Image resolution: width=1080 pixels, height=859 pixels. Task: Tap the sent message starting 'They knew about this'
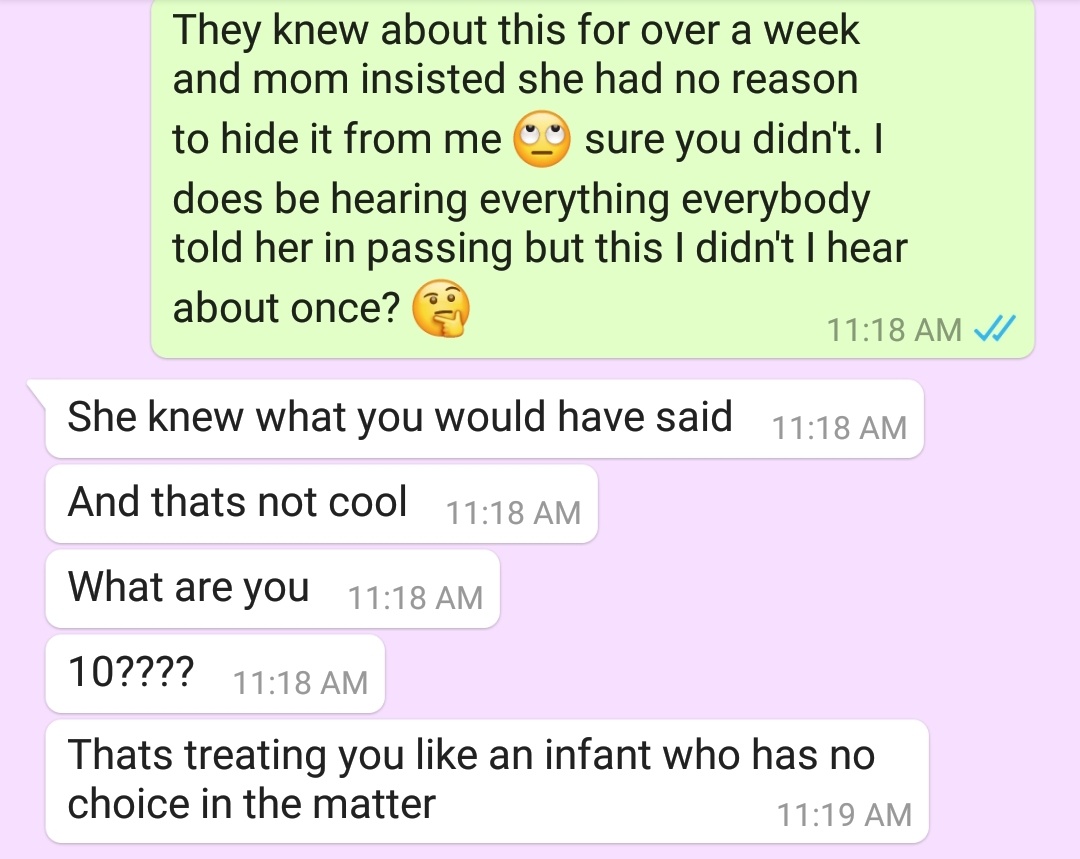592,178
